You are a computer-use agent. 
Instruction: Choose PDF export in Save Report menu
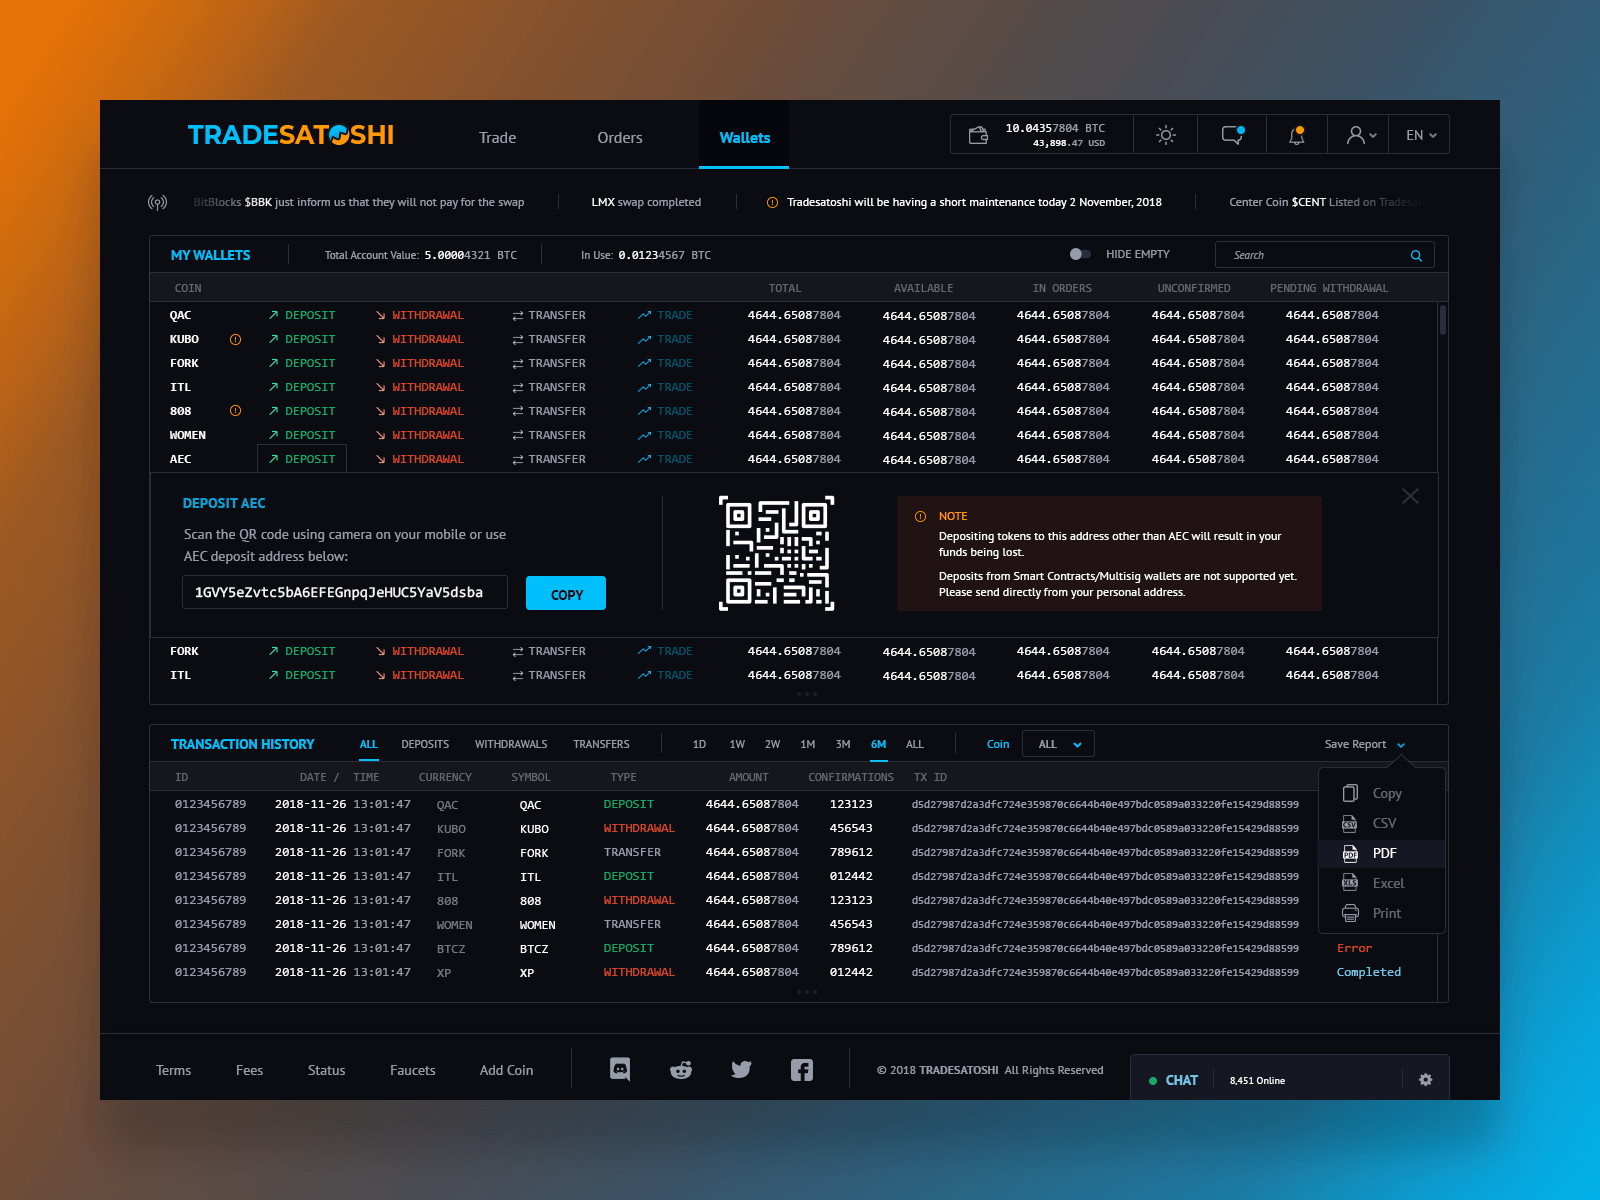(x=1382, y=853)
